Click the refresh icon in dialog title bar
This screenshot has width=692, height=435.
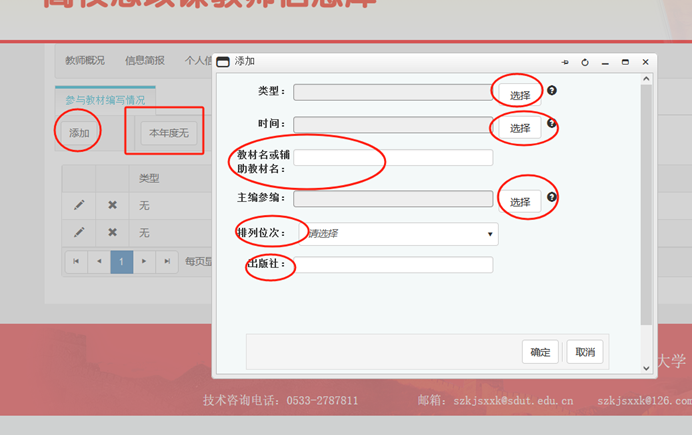(585, 62)
